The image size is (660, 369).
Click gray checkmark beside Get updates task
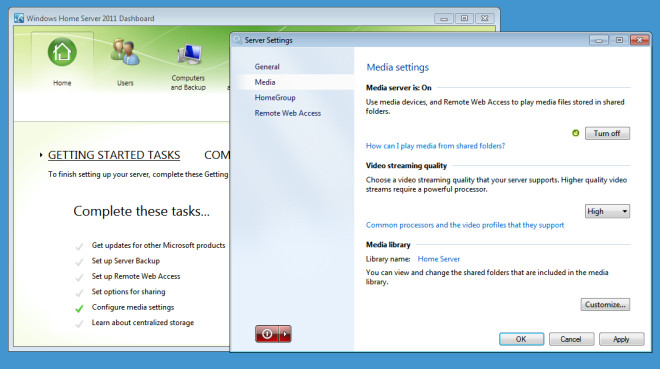pyautogui.click(x=79, y=247)
